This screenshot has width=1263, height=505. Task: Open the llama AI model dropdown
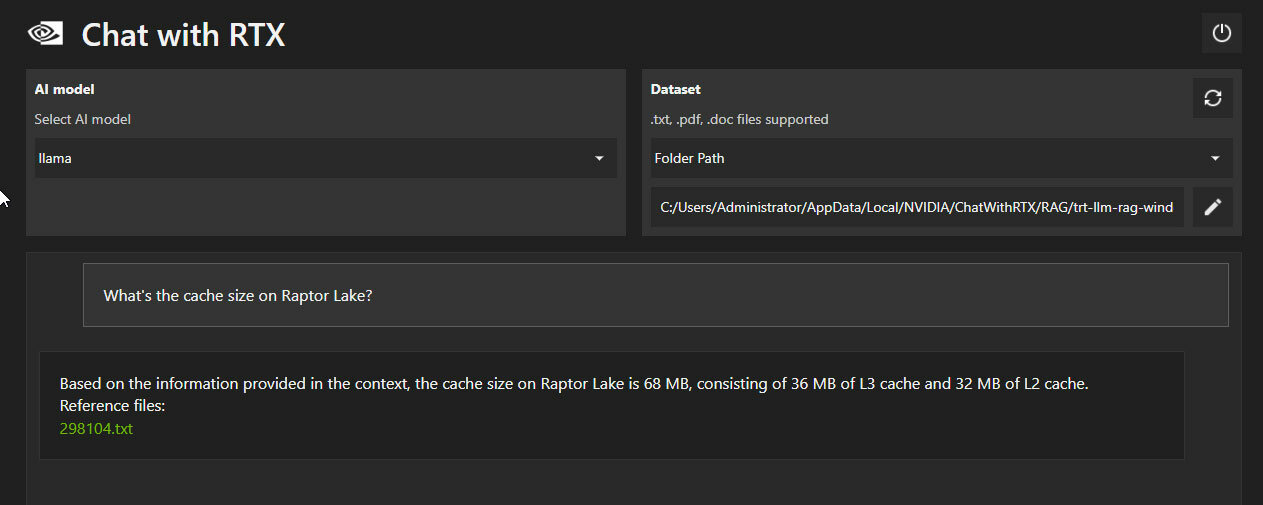[x=326, y=158]
